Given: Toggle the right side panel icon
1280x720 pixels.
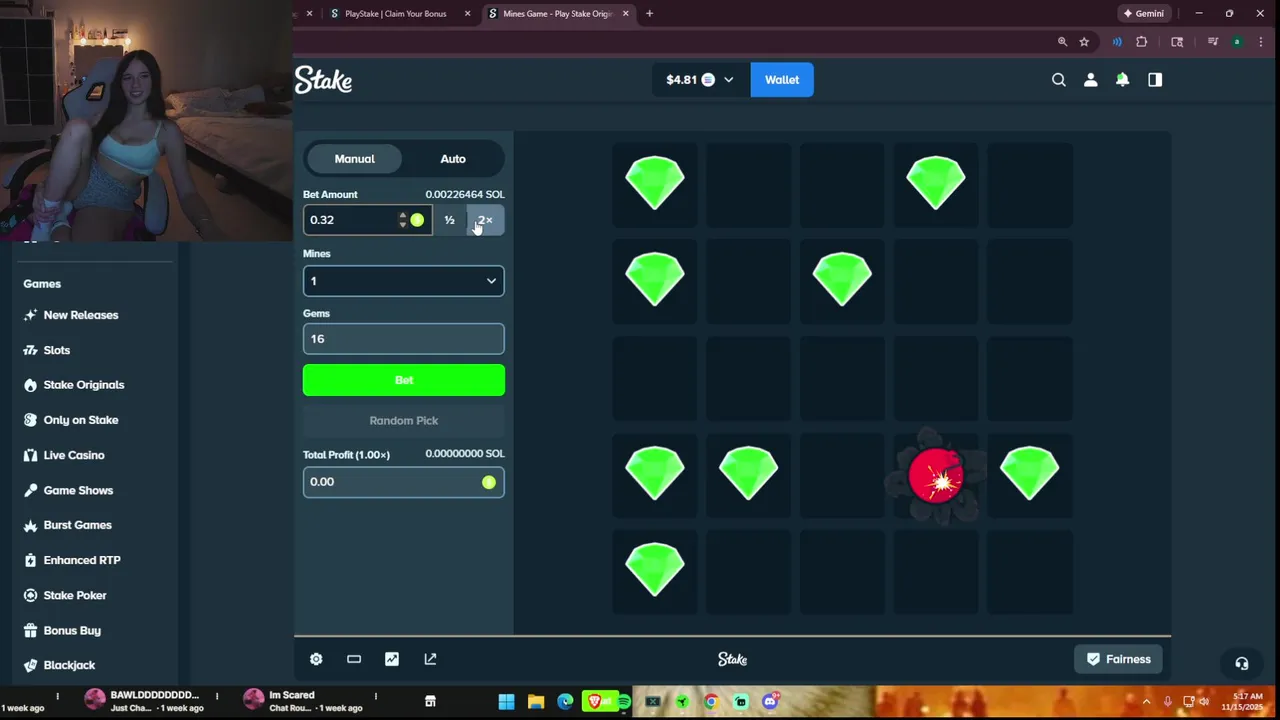Looking at the screenshot, I should pyautogui.click(x=1155, y=80).
